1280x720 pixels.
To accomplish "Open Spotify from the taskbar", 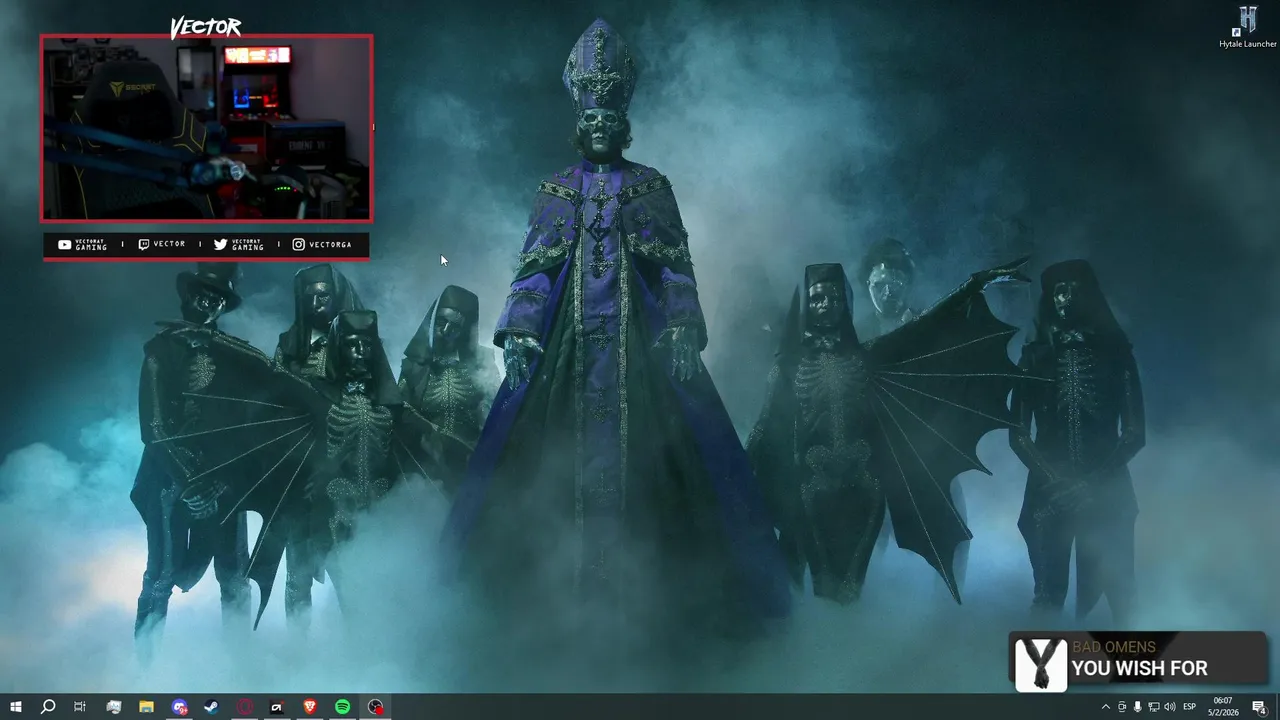I will (x=343, y=707).
